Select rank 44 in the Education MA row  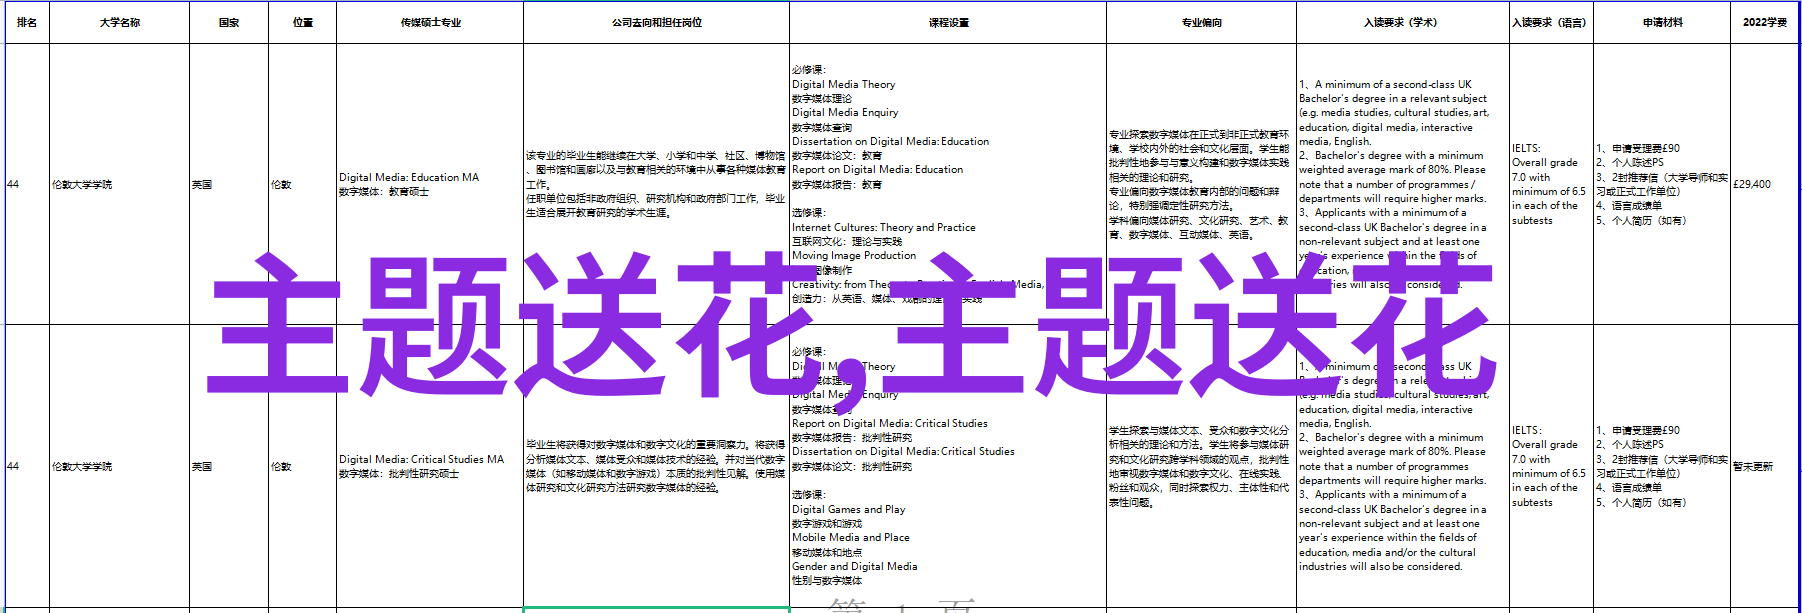(27, 184)
